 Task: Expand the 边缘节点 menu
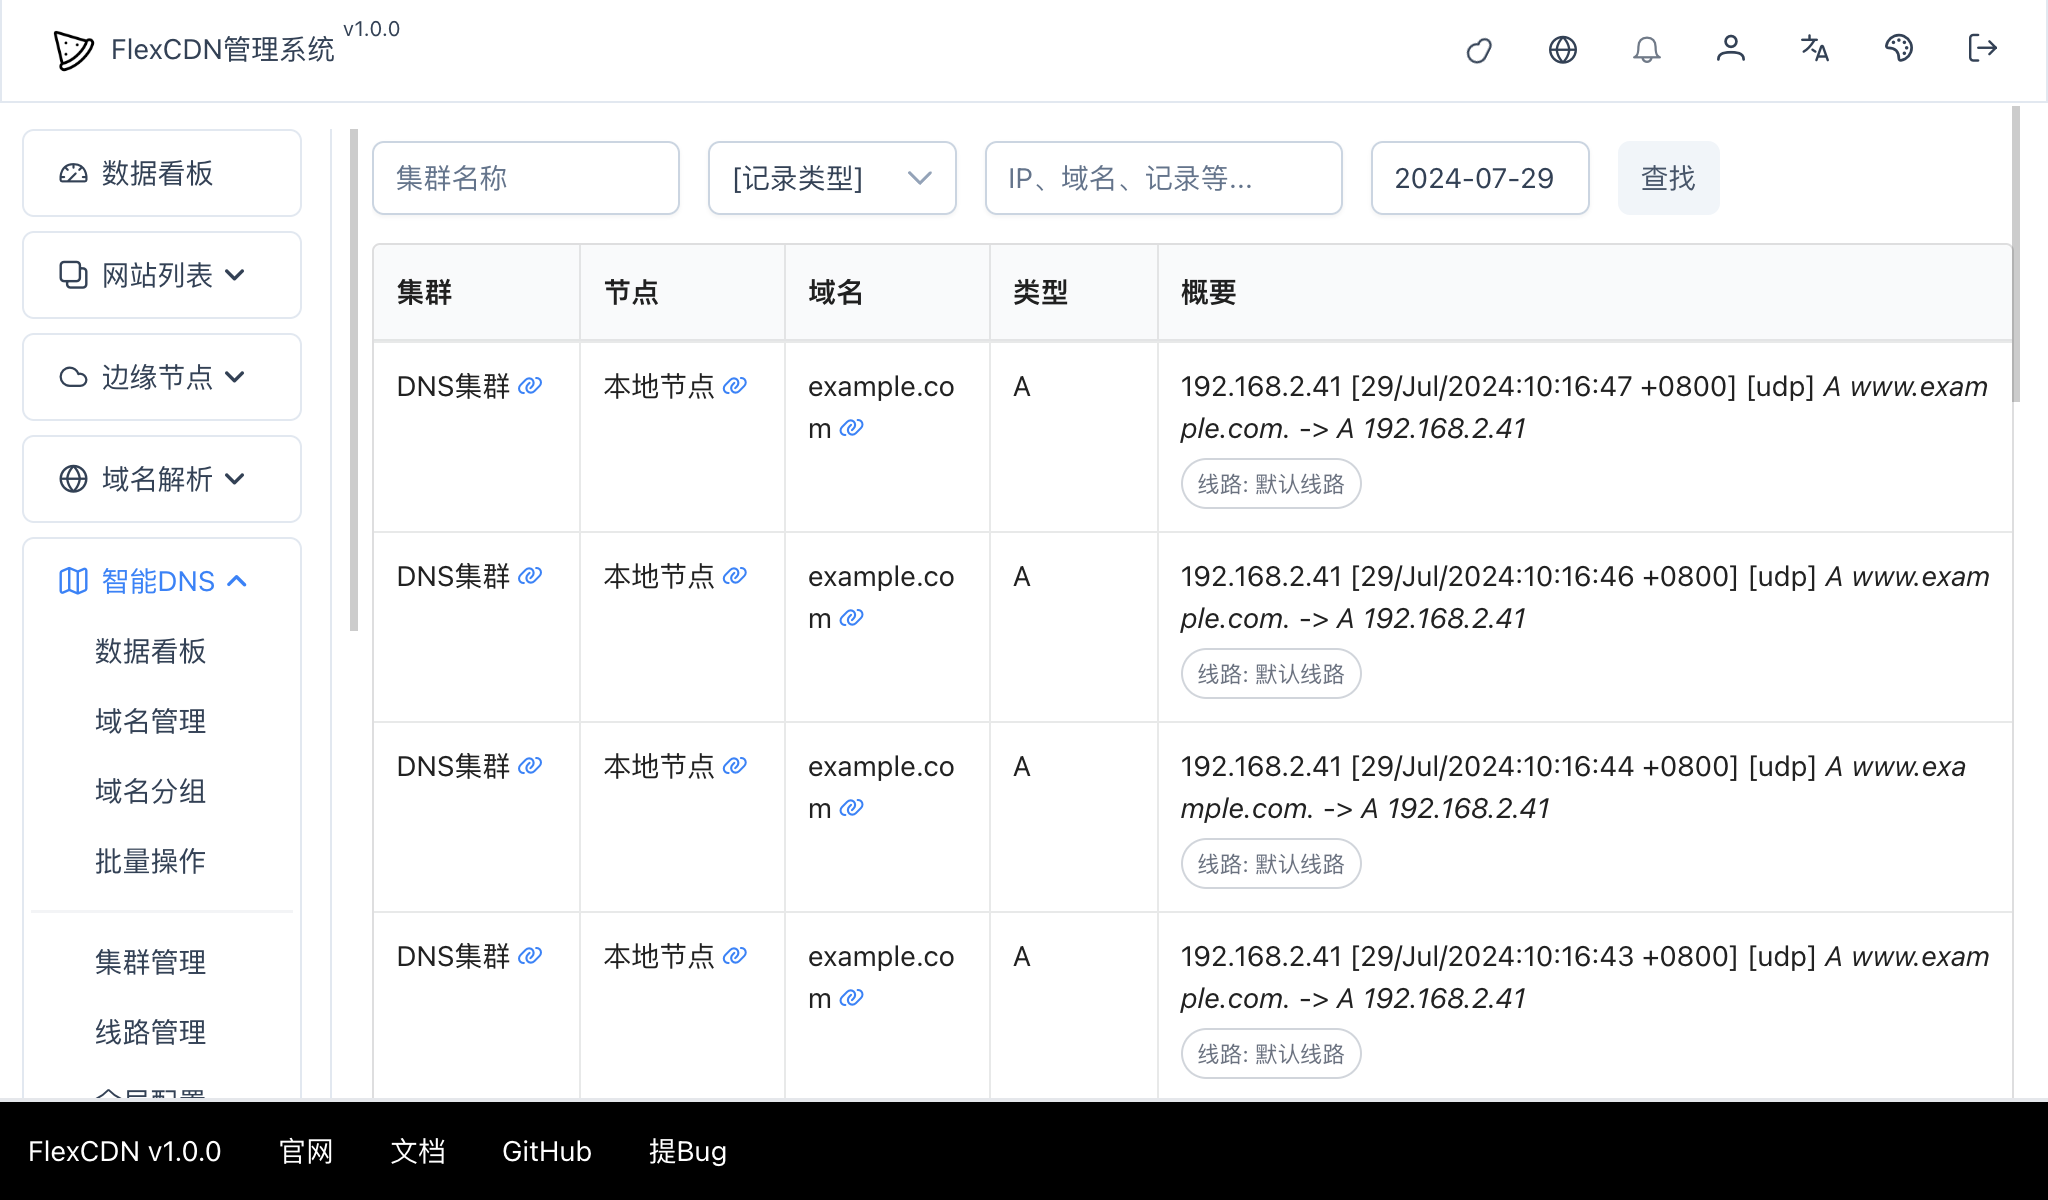coord(161,378)
